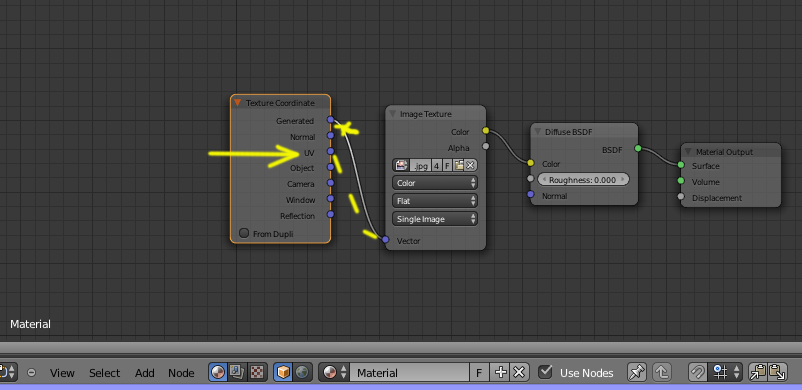Click go to parent node tree icon

(662, 373)
